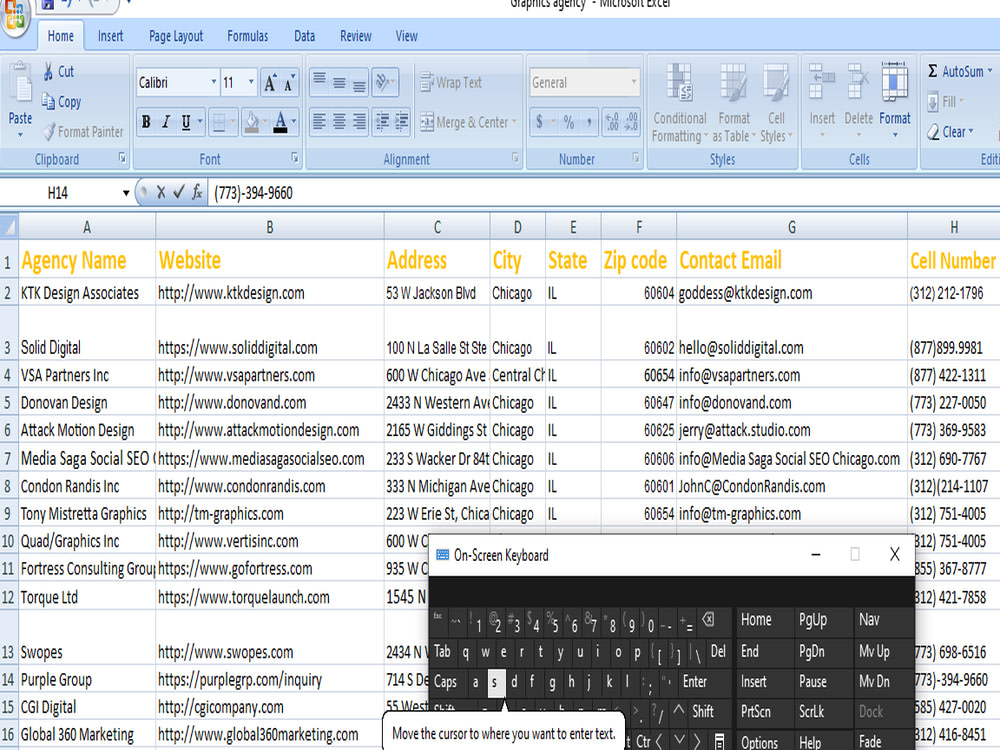1000x750 pixels.
Task: Decrease decimal places
Action: [631, 121]
